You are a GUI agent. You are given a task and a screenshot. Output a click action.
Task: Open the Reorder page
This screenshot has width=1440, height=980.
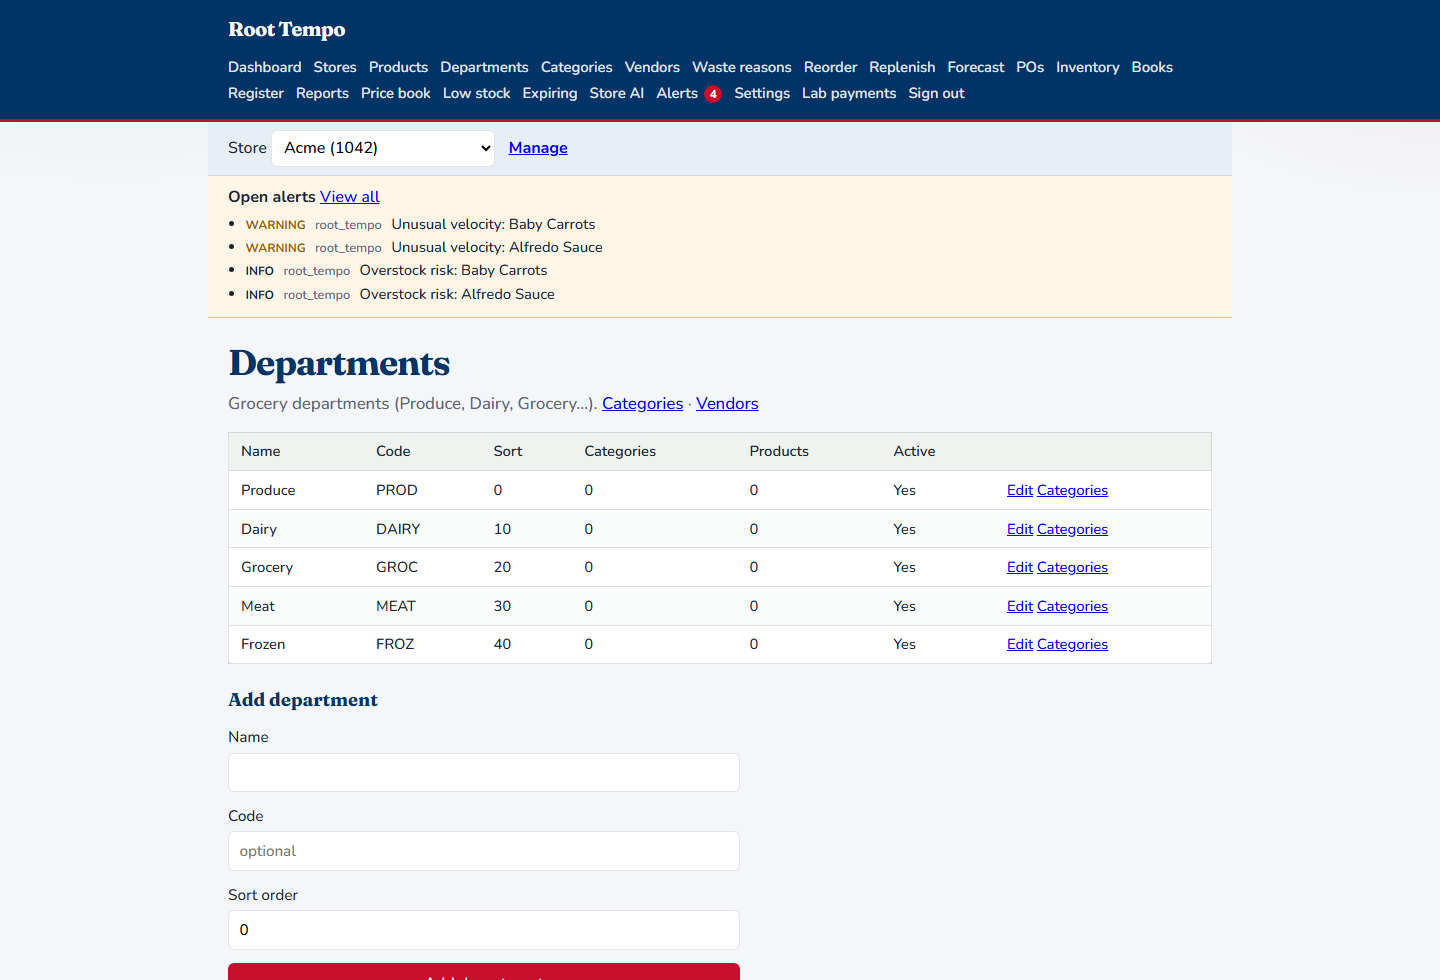pyautogui.click(x=831, y=67)
